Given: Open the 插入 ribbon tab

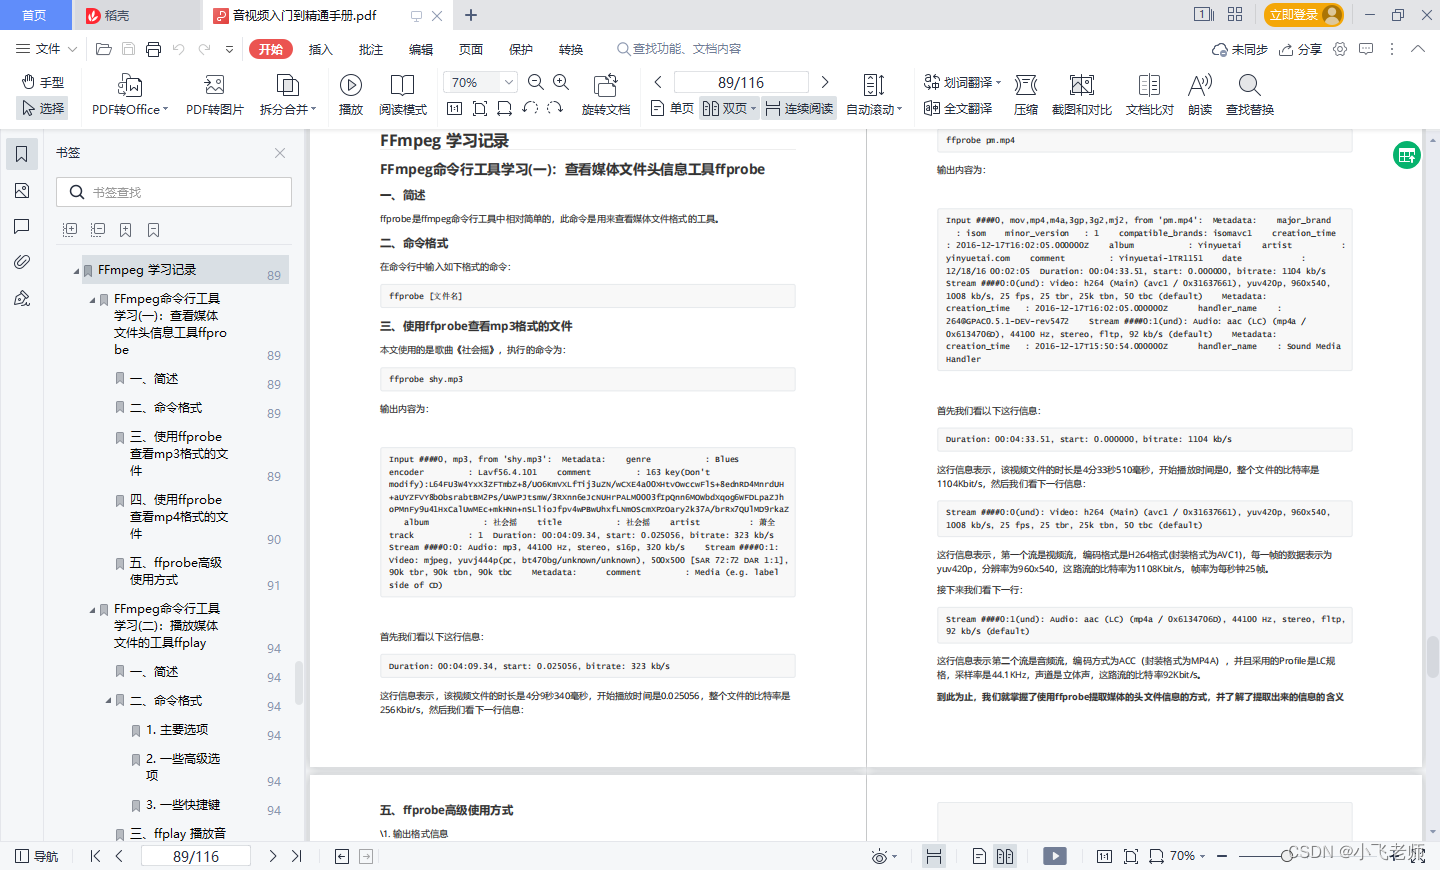Looking at the screenshot, I should pos(320,49).
